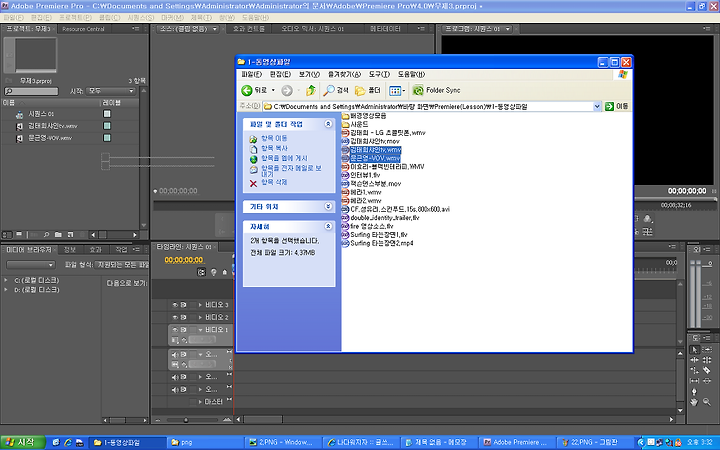Open the 모두 dropdown in Project panel
The width and height of the screenshot is (720, 450).
111,91
